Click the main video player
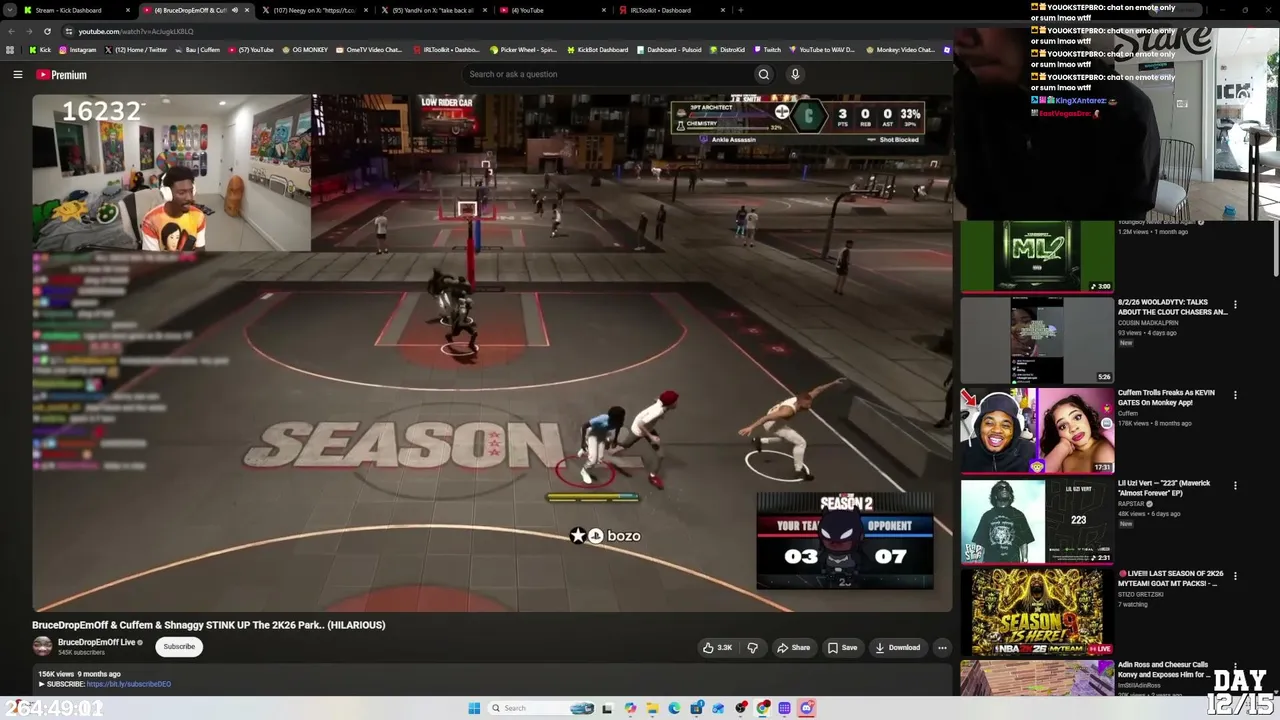 [x=492, y=353]
